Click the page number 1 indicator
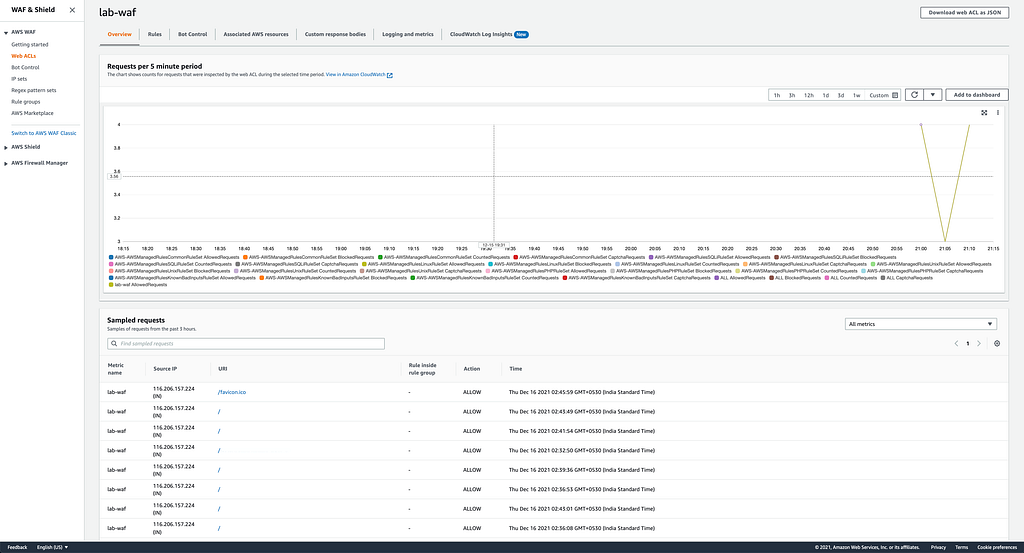The height and width of the screenshot is (553, 1024). pyautogui.click(x=967, y=343)
